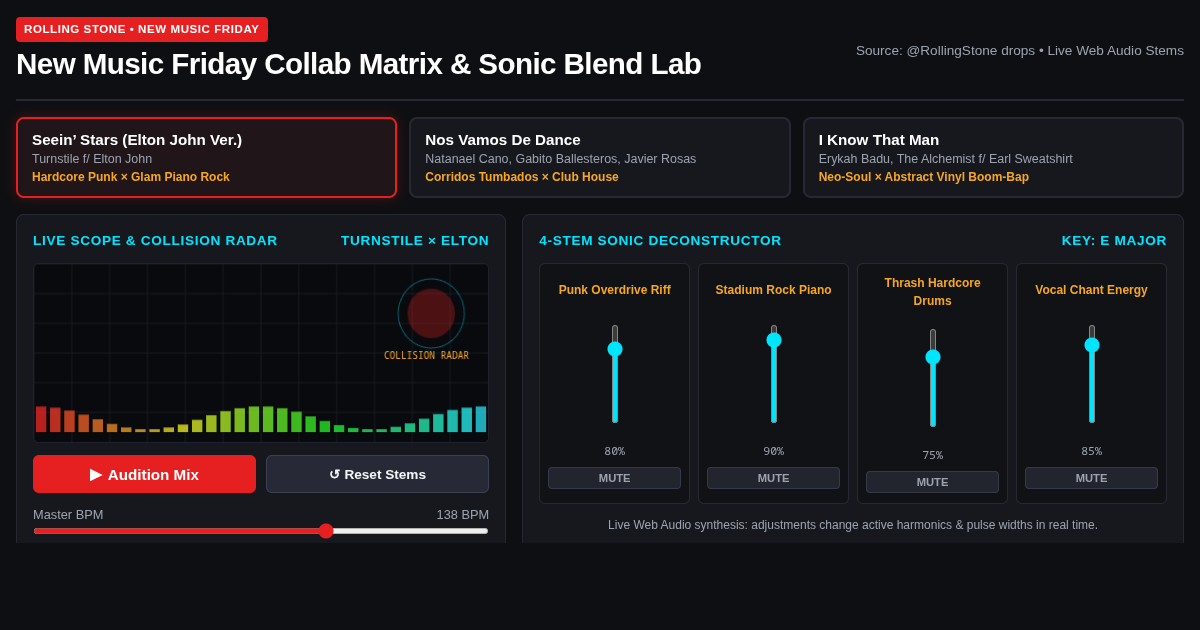Click the Punk Overdrive Riff volume slider
Image resolution: width=1200 pixels, height=630 pixels.
tap(615, 374)
